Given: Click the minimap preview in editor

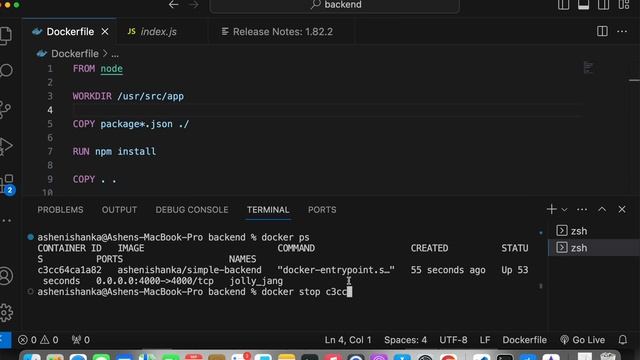Looking at the screenshot, I should coord(588,67).
